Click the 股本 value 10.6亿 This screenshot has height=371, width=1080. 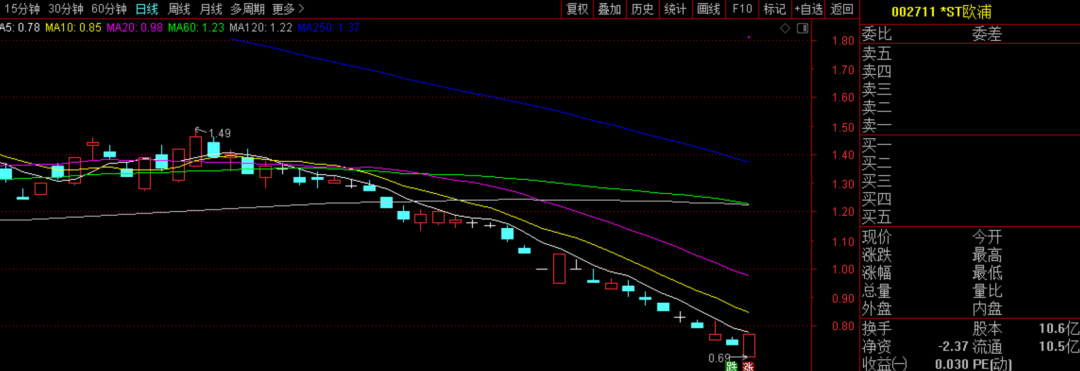(x=1060, y=328)
